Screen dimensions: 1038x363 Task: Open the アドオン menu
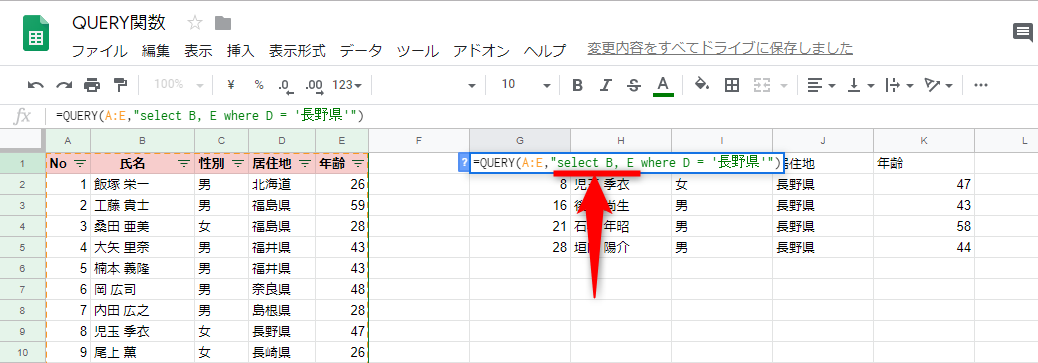click(x=481, y=50)
